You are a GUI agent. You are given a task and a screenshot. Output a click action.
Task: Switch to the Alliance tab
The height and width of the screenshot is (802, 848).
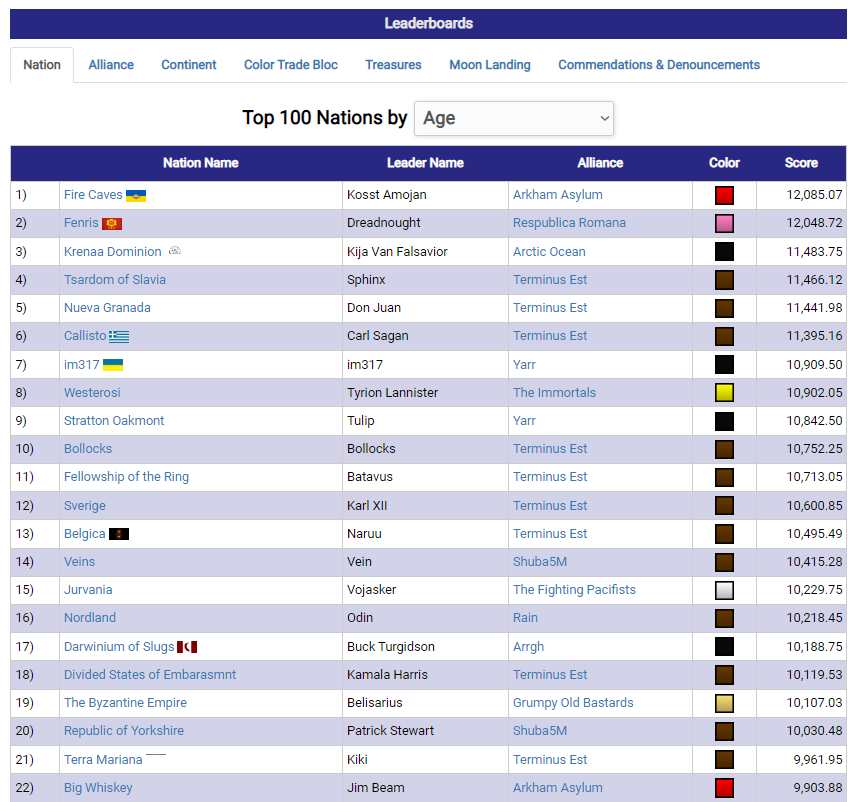(111, 65)
